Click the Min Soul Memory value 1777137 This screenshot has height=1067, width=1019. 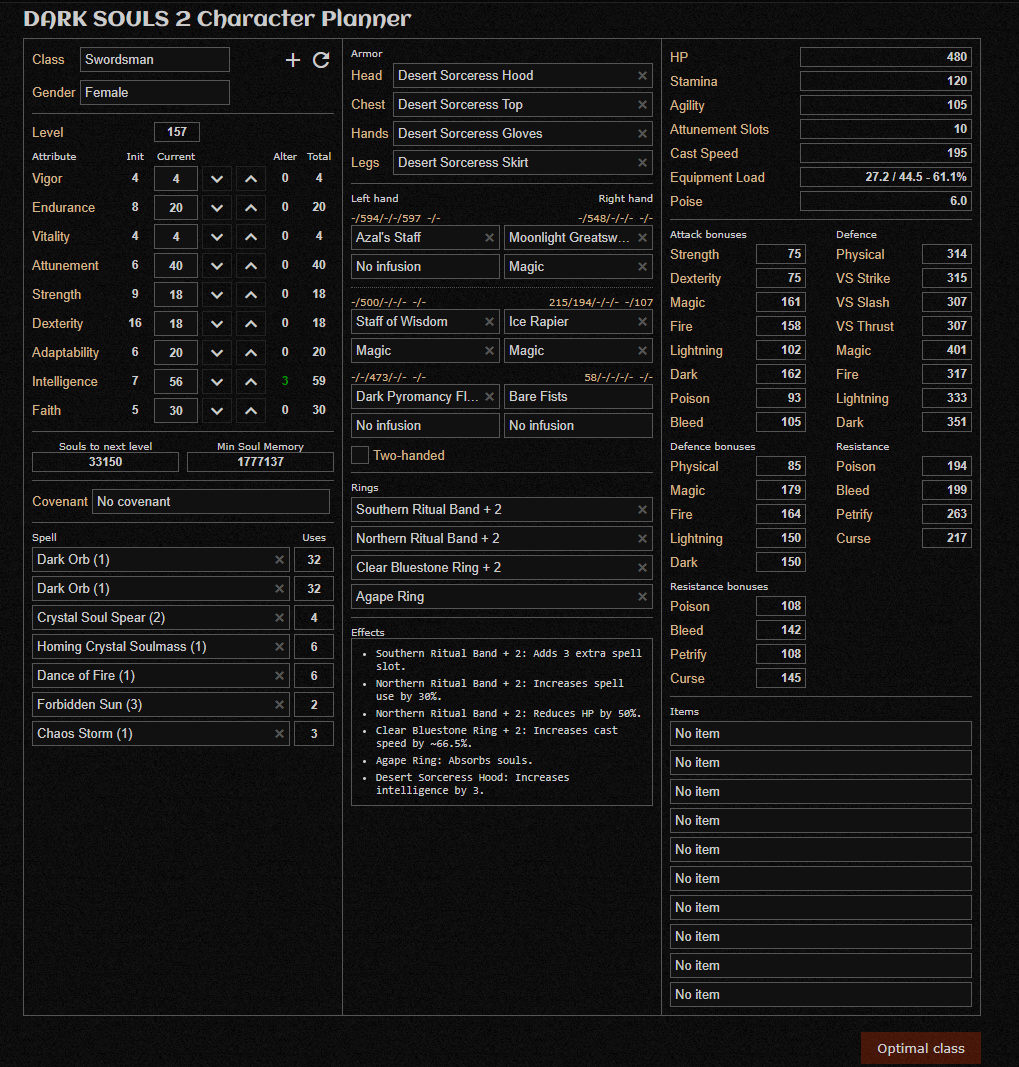tap(261, 462)
